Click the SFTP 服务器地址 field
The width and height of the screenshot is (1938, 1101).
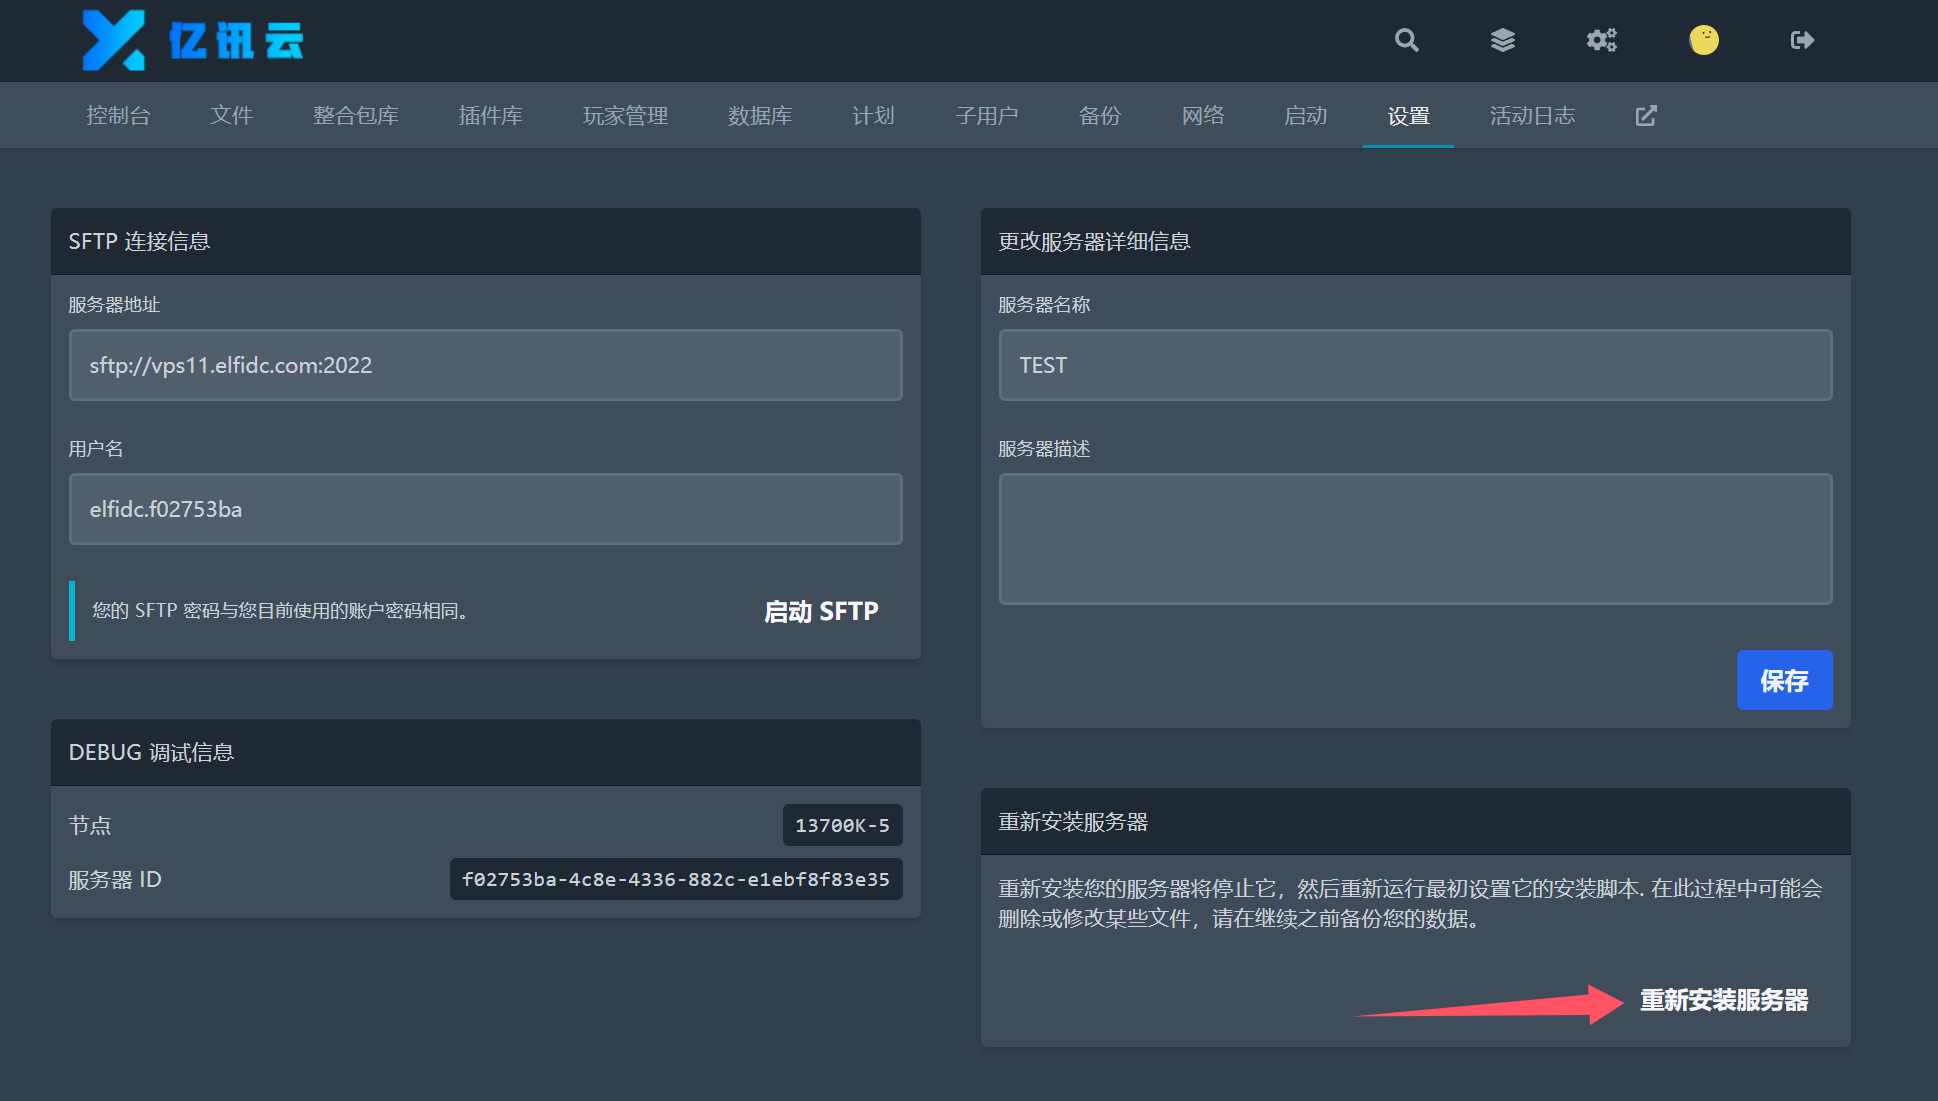tap(486, 365)
